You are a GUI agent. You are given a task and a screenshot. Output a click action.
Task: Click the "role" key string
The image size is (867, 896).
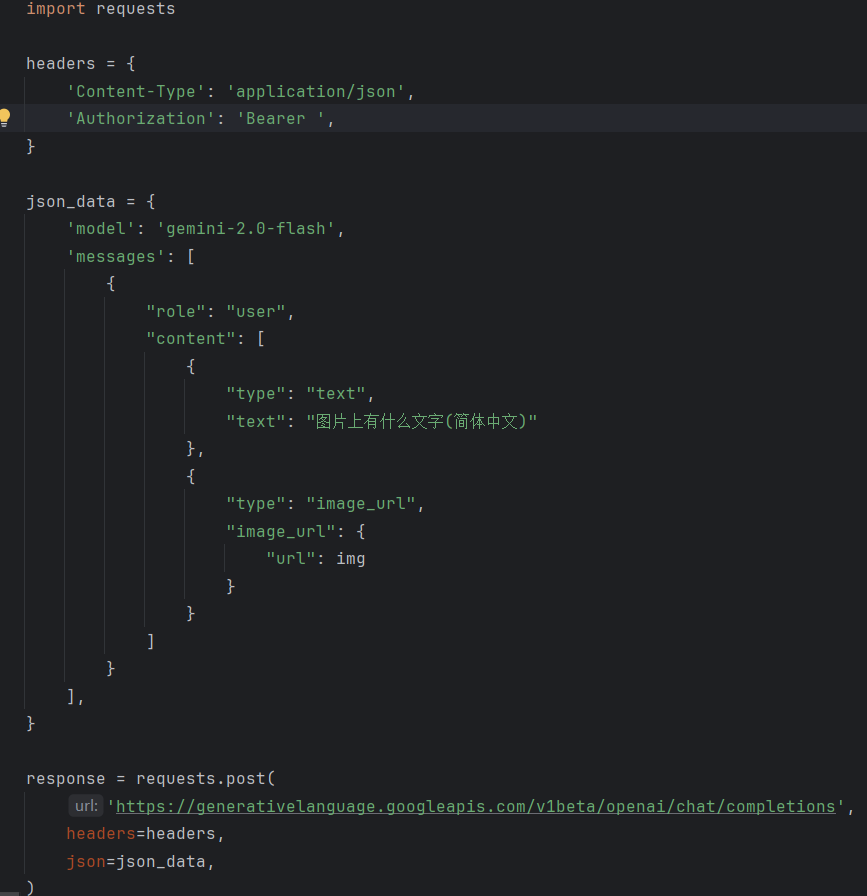click(176, 311)
